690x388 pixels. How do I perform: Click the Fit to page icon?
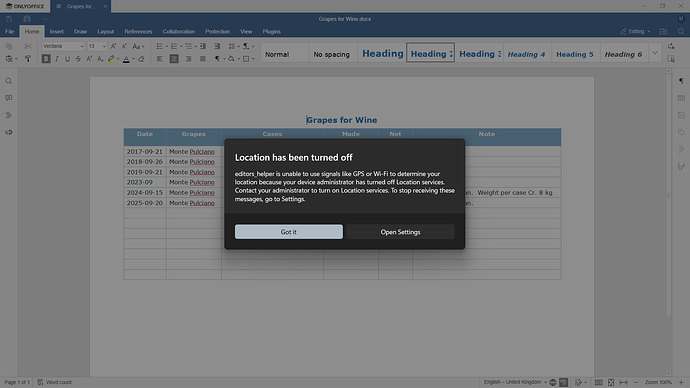611,382
